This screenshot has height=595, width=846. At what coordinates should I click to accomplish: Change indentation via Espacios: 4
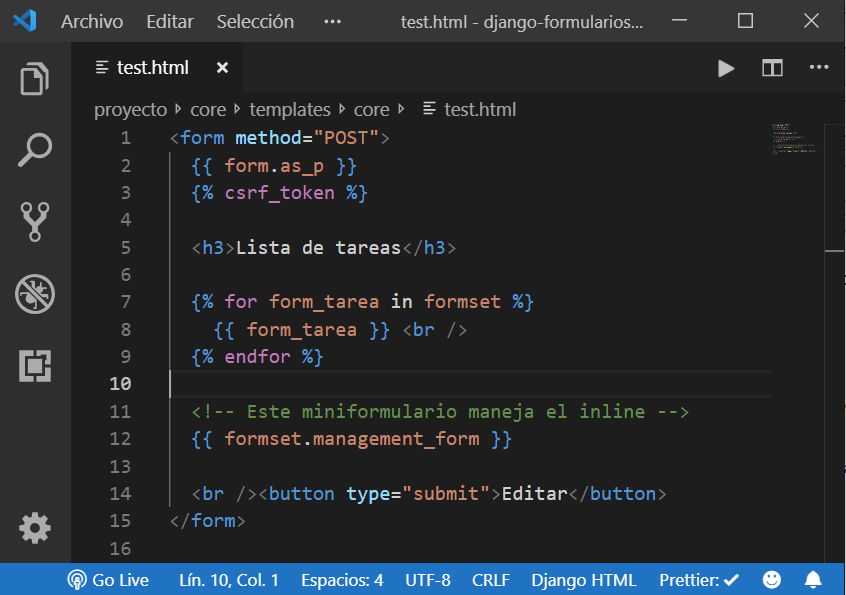(342, 580)
